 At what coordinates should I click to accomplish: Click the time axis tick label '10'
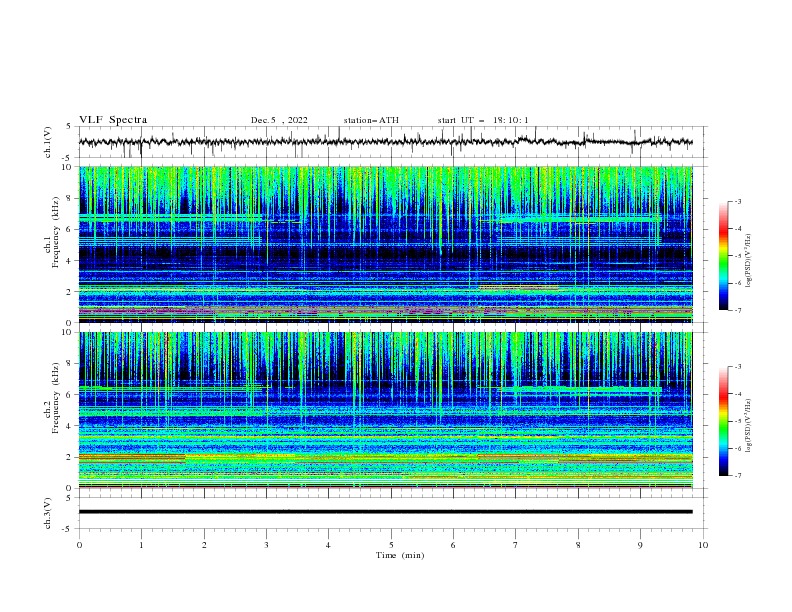point(703,545)
